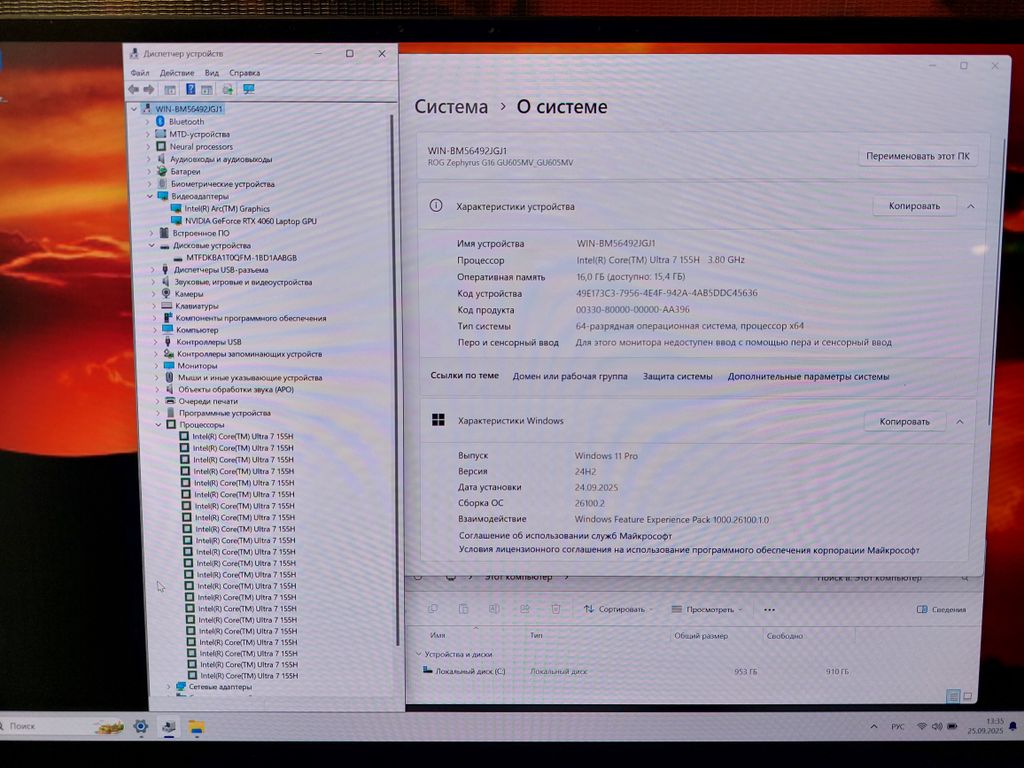
Task: Open the Вид menu in Device Manager
Action: pos(211,73)
